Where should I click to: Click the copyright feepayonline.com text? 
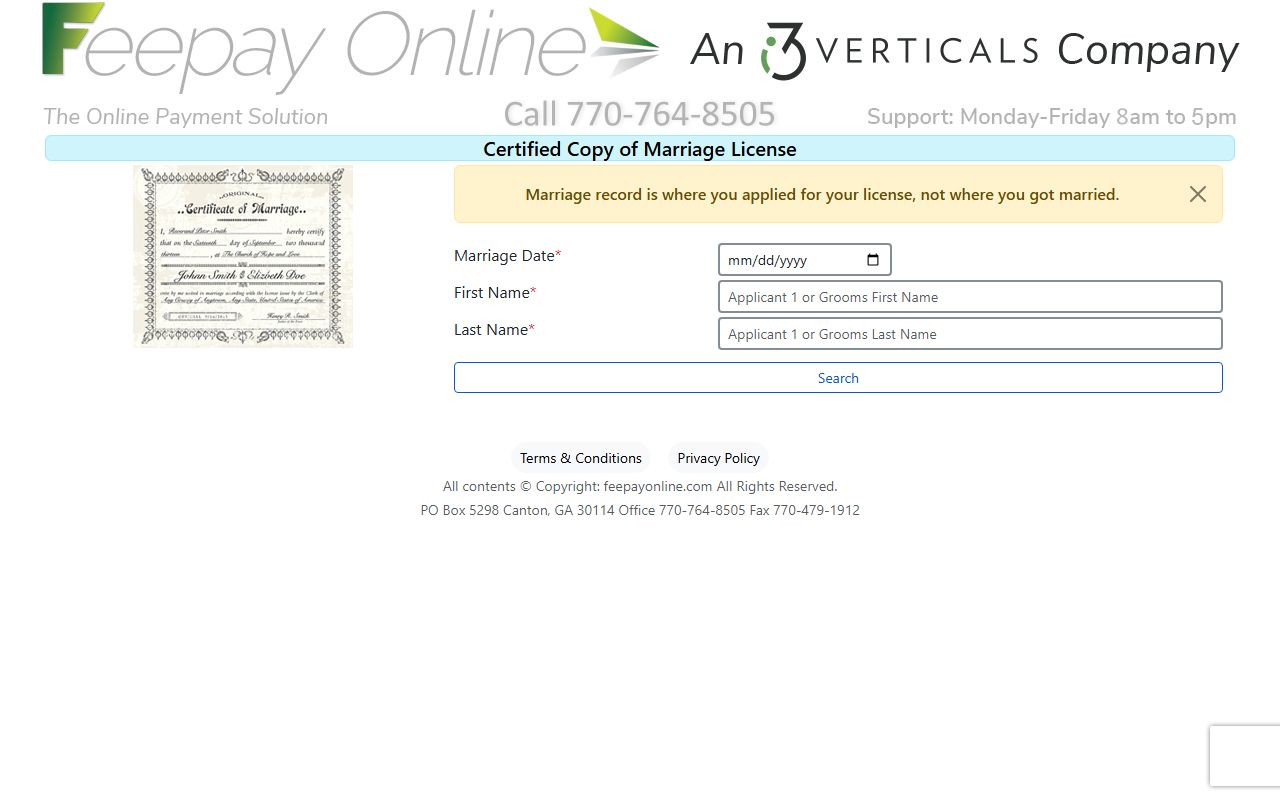tap(640, 487)
